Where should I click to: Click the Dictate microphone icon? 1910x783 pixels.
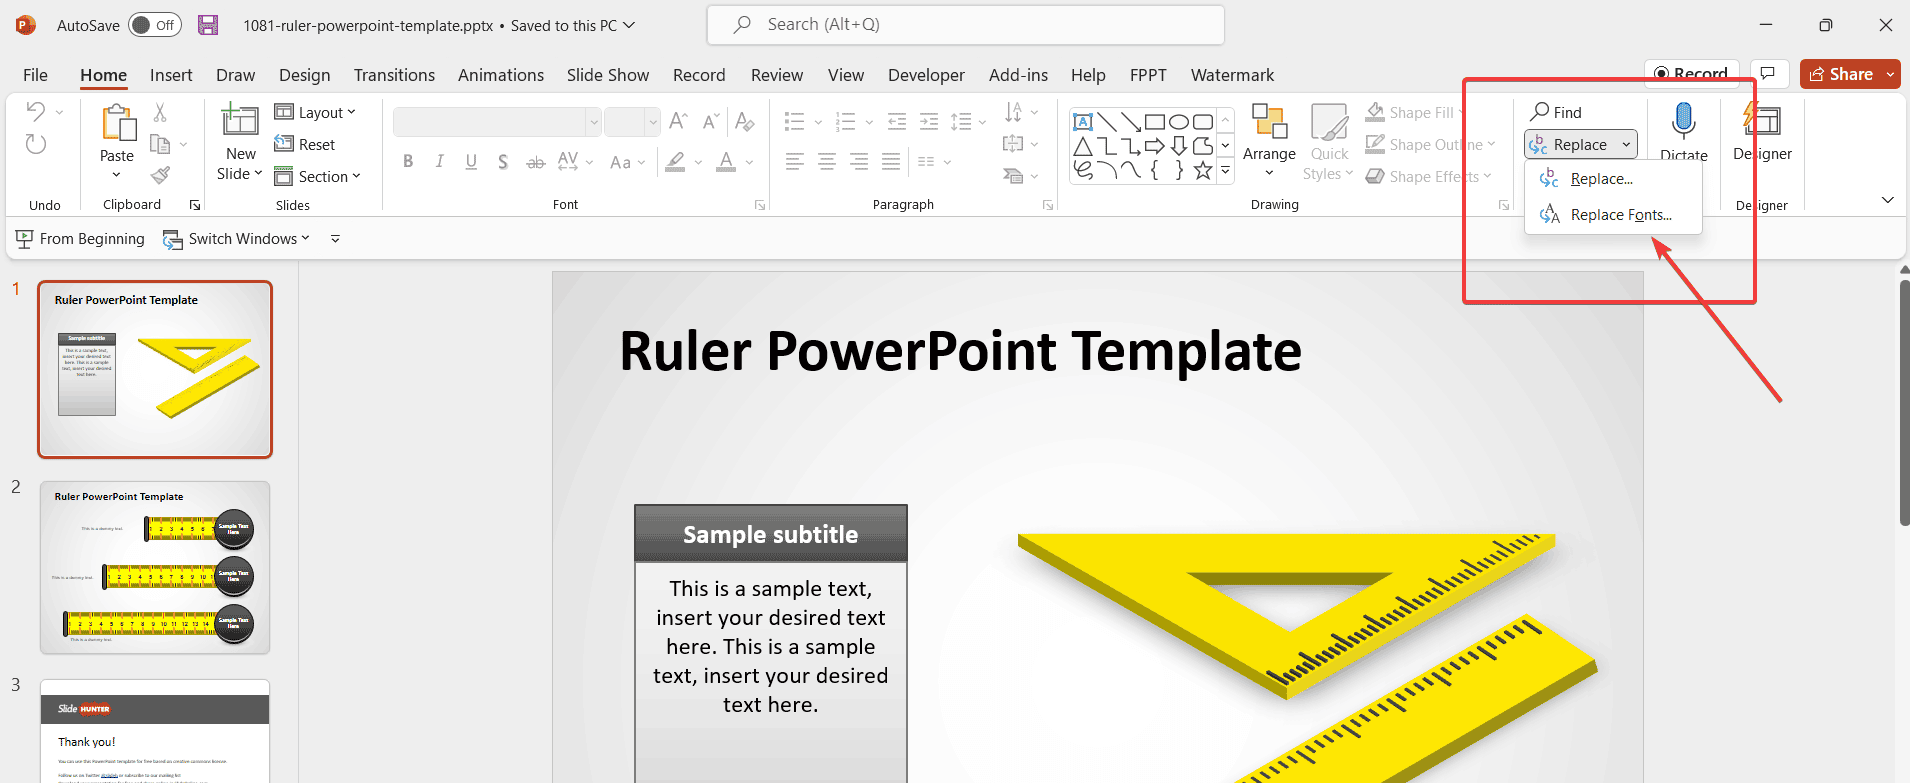(1683, 121)
